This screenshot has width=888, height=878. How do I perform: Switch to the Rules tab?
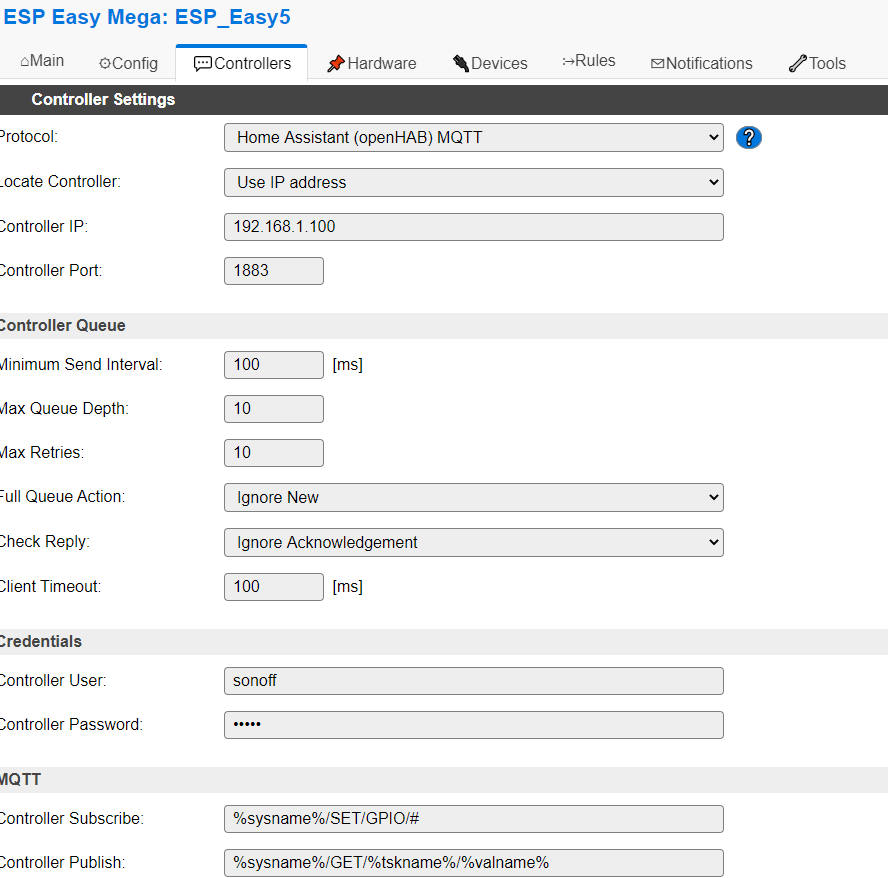click(x=589, y=61)
